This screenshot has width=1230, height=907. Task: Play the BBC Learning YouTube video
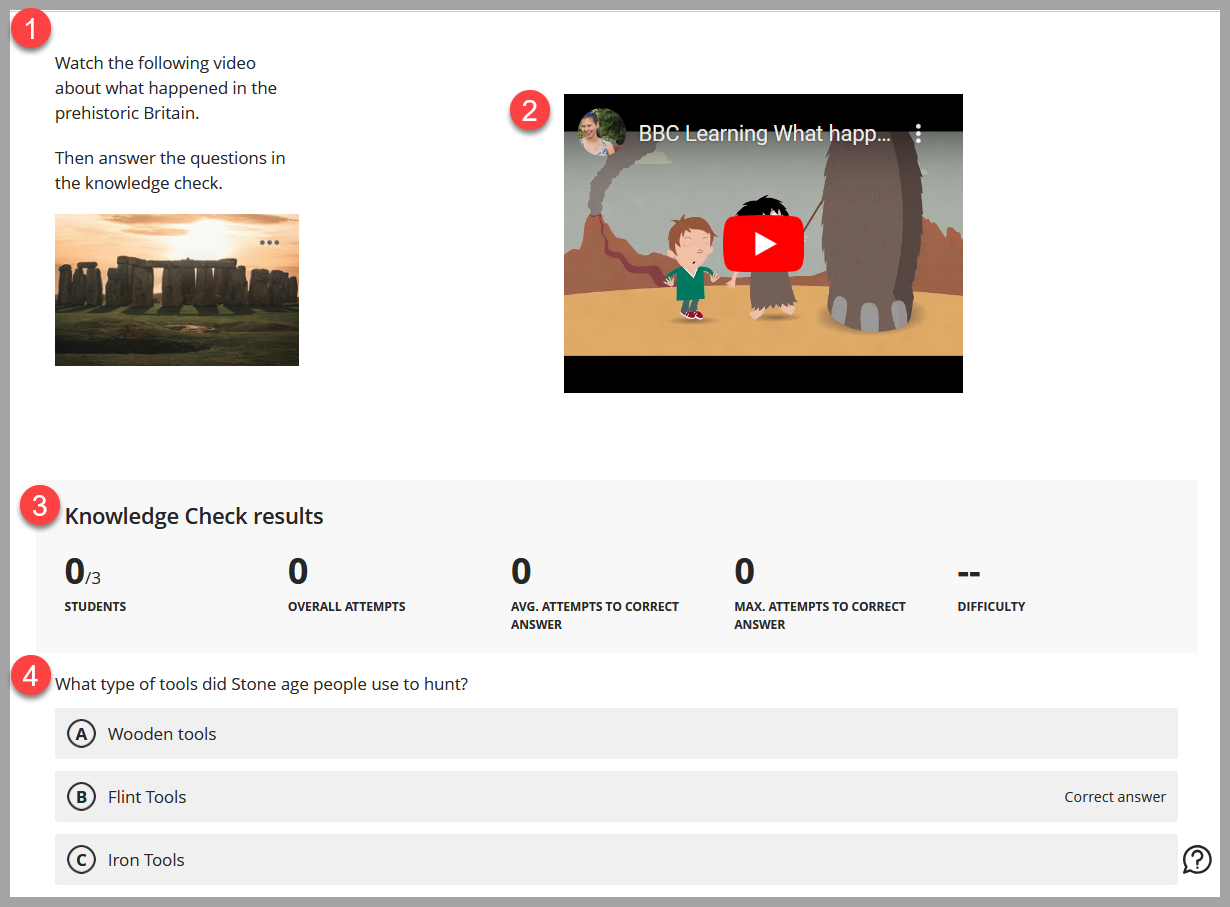tap(763, 243)
